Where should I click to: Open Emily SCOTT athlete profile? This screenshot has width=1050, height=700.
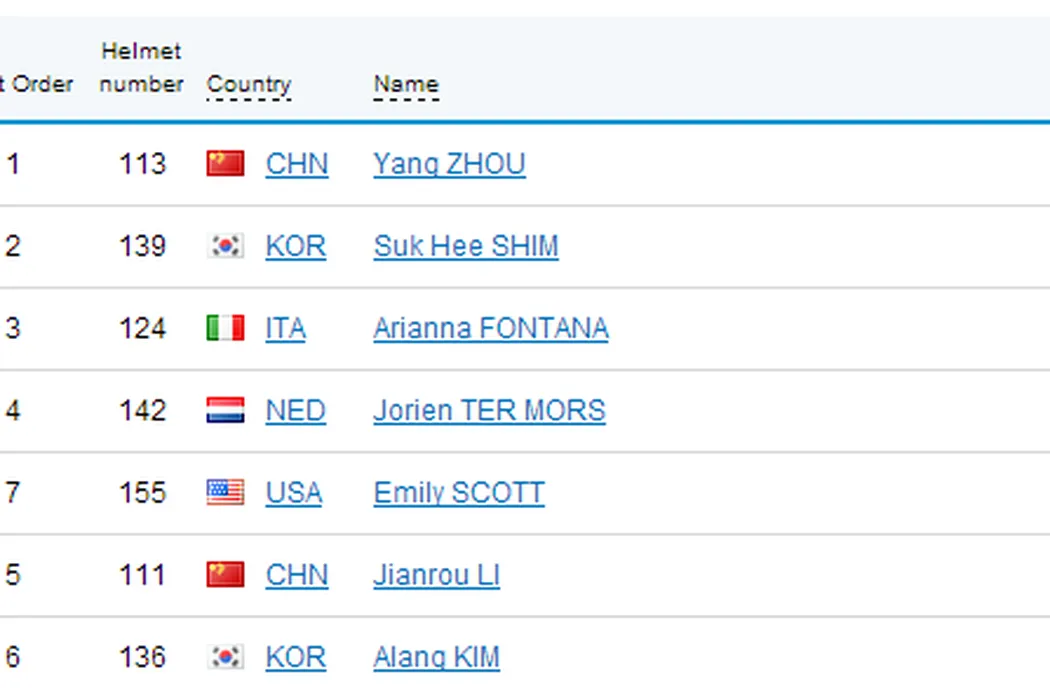pyautogui.click(x=459, y=492)
